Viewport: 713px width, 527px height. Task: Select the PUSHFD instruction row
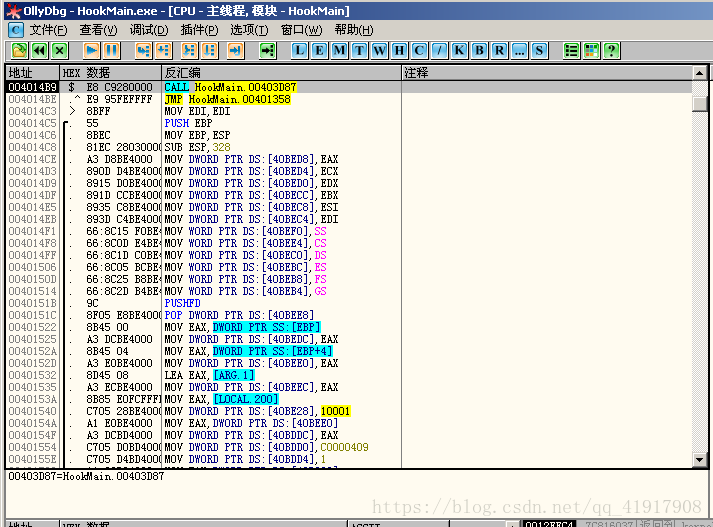click(349, 303)
